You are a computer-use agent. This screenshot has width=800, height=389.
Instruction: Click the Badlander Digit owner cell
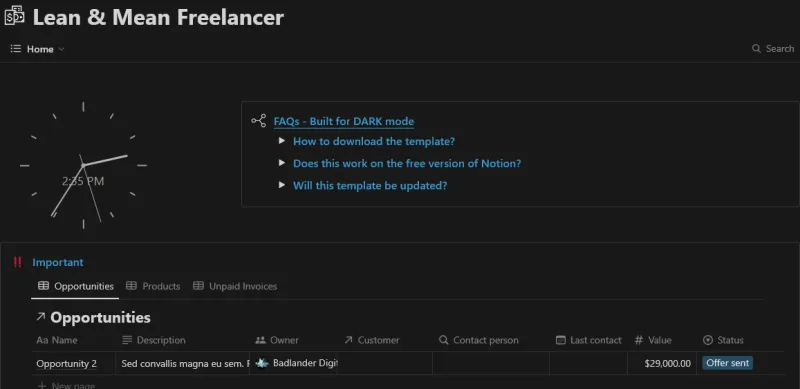pyautogui.click(x=293, y=363)
